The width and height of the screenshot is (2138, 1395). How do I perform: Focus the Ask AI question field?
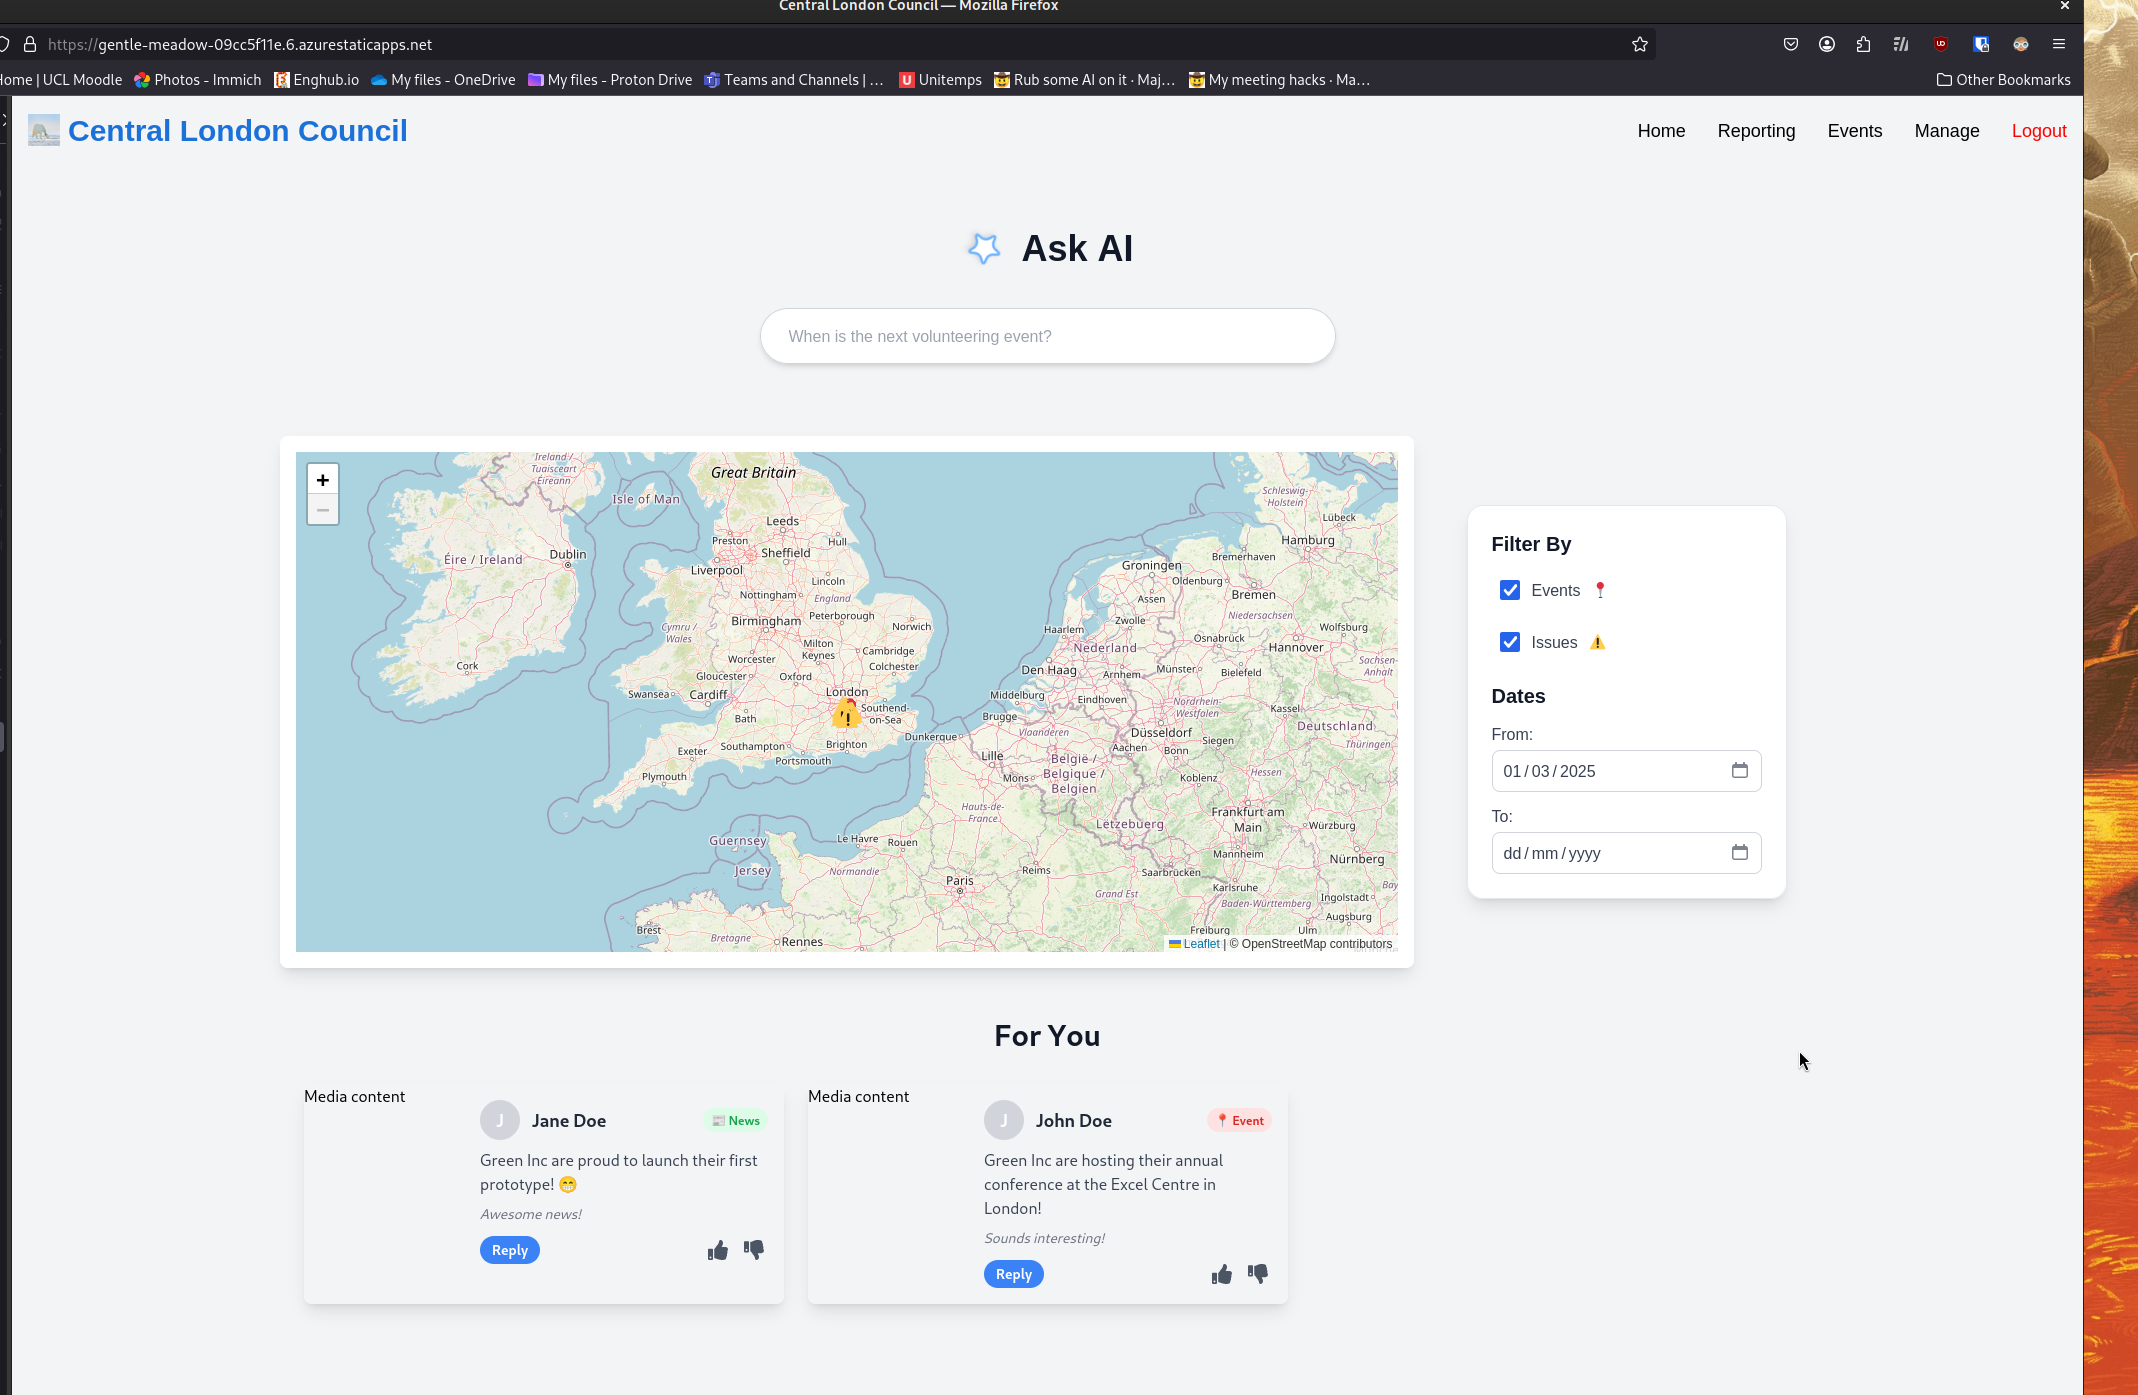pyautogui.click(x=1047, y=336)
